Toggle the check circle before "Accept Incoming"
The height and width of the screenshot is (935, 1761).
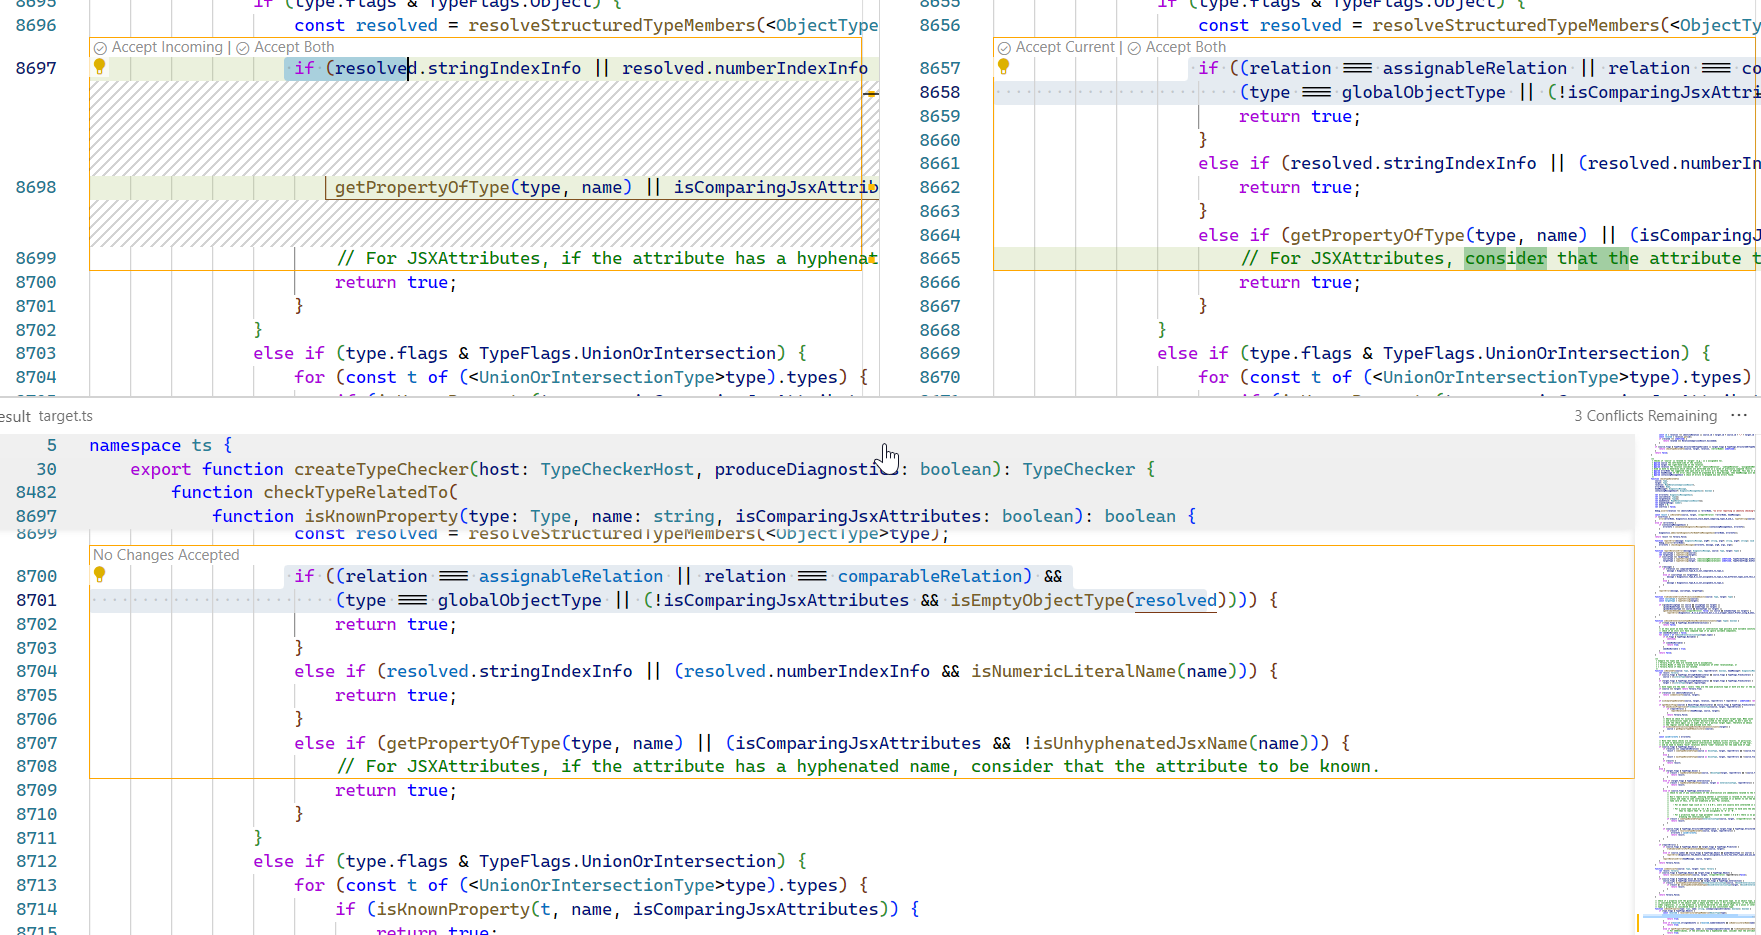[99, 47]
